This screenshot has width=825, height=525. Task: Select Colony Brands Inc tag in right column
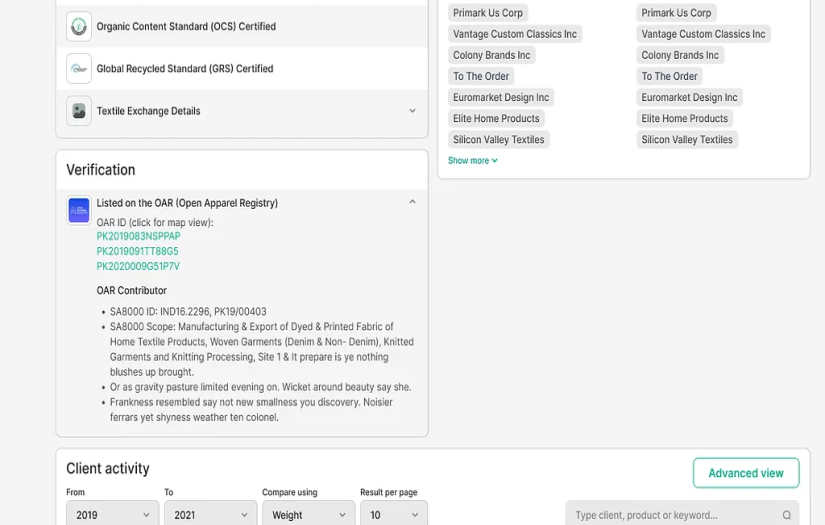680,55
